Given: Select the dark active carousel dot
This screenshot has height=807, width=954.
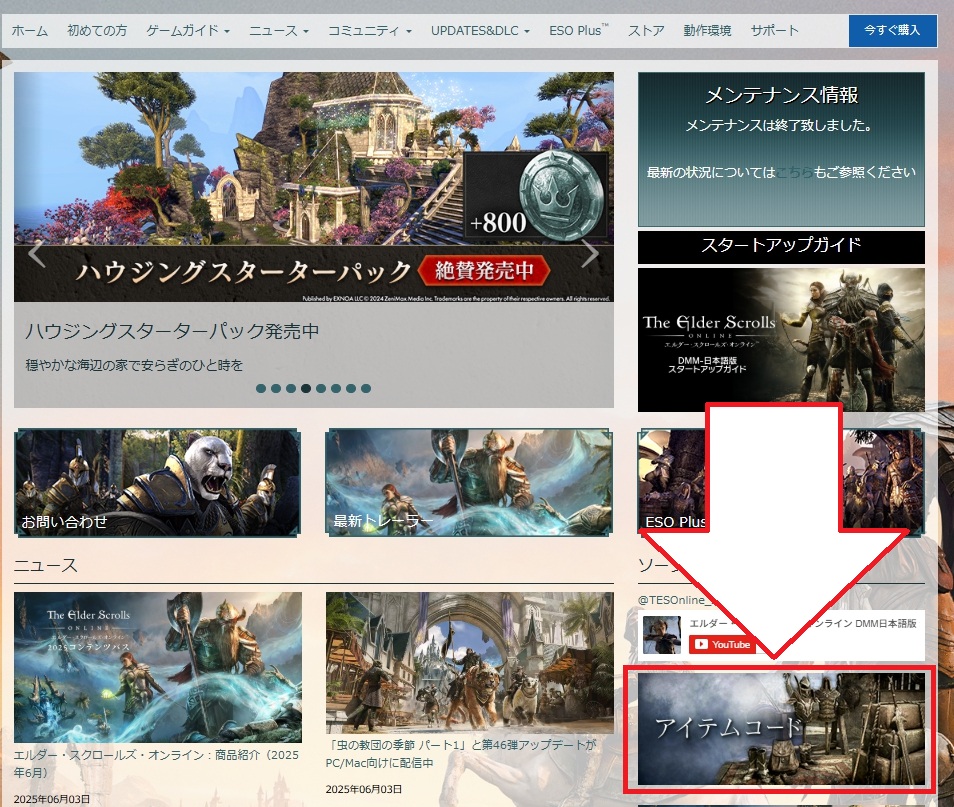Looking at the screenshot, I should point(306,388).
